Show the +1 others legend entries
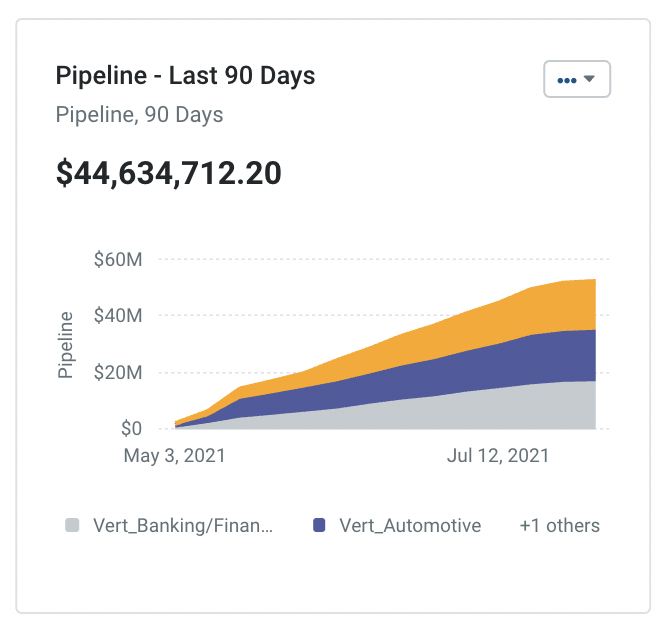670x634 pixels. tap(559, 525)
